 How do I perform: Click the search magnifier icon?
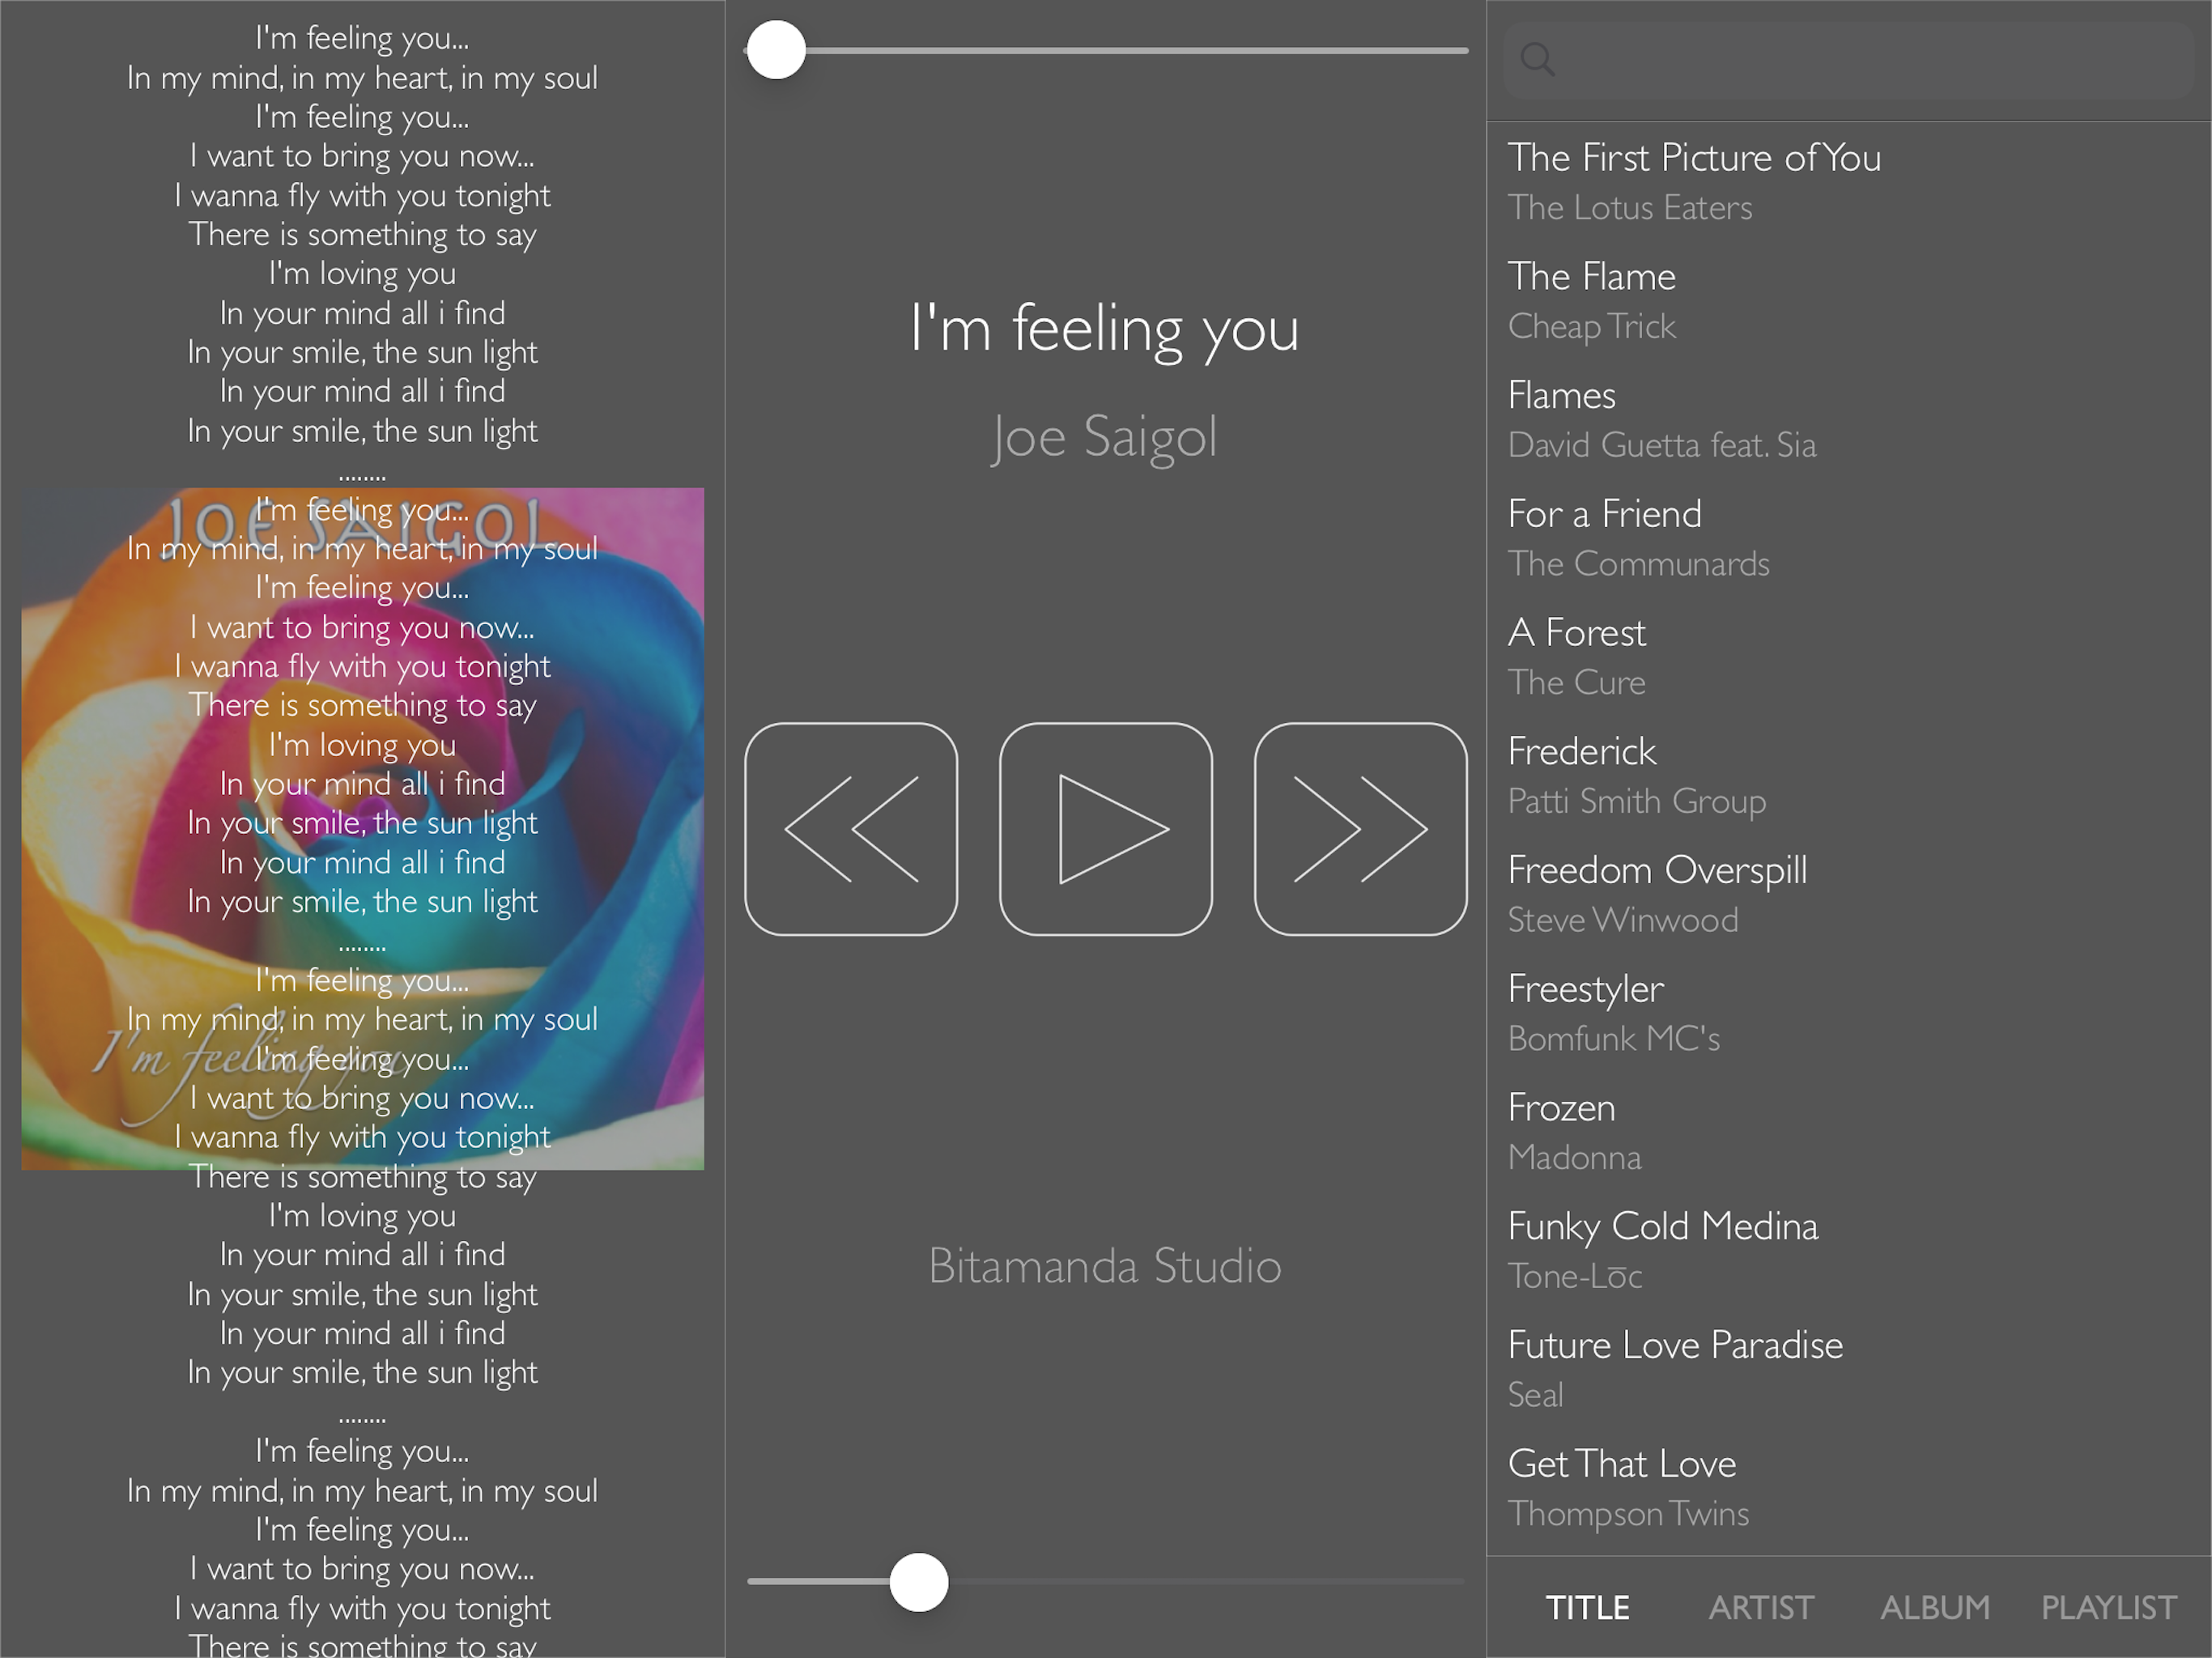(1537, 60)
